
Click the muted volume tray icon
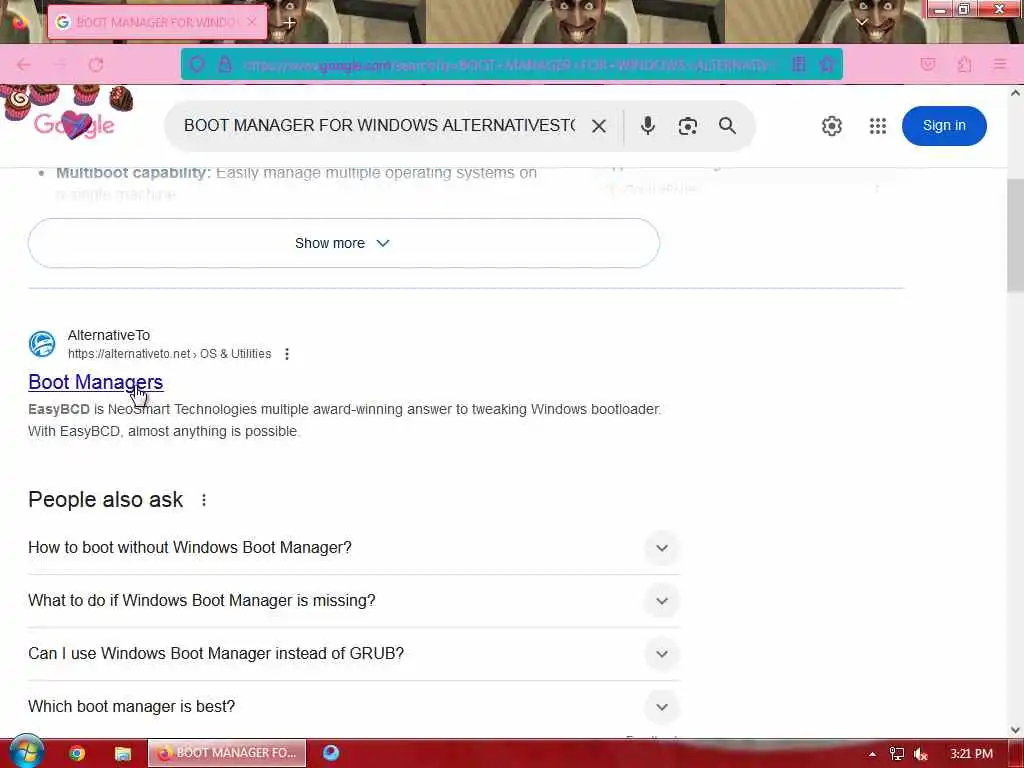pyautogui.click(x=921, y=754)
